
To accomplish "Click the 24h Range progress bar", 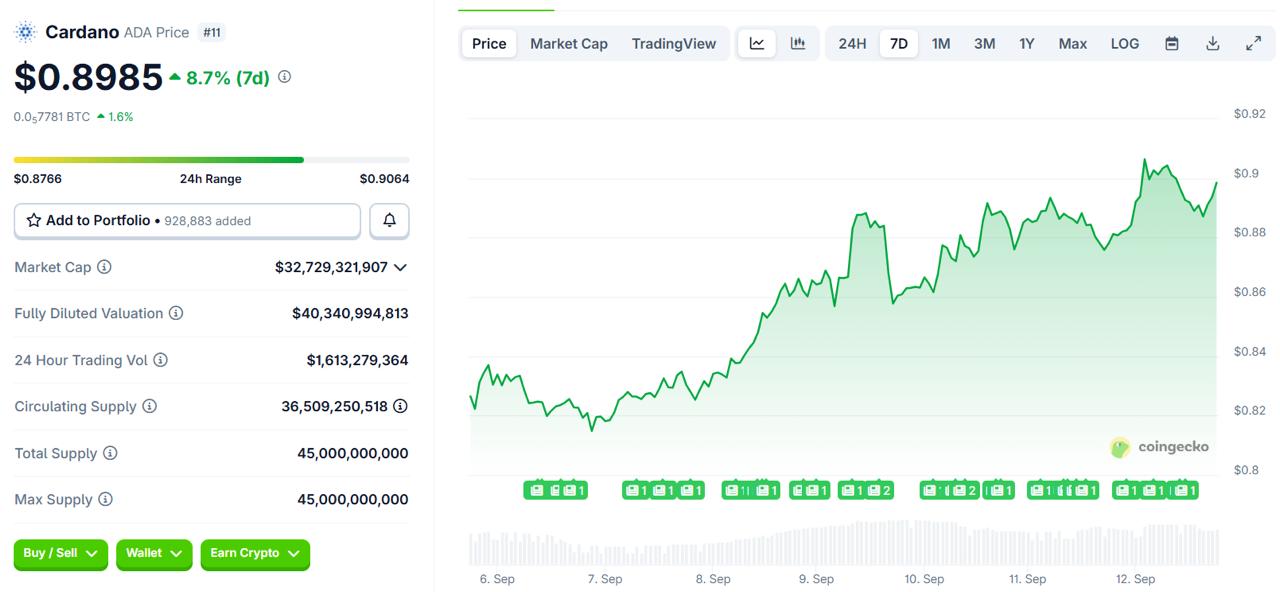I will pos(211,160).
